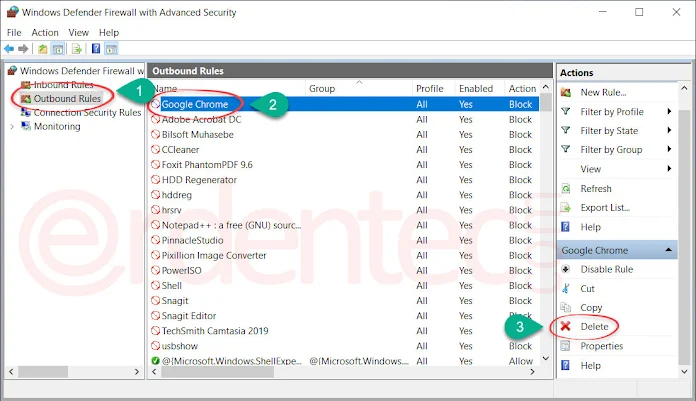The width and height of the screenshot is (696, 401).
Task: Open Properties of the Google Chrome rule
Action: [x=601, y=346]
